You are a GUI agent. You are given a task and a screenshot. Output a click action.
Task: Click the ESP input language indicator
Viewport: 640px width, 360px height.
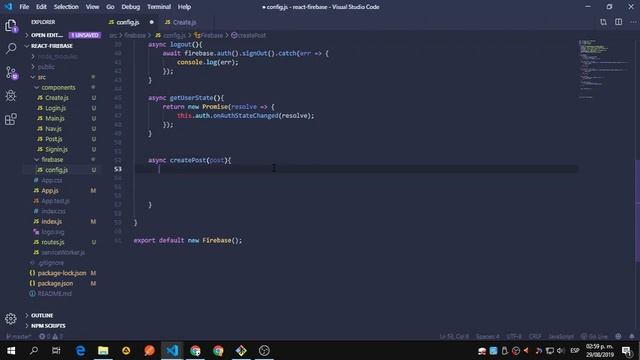[575, 351]
